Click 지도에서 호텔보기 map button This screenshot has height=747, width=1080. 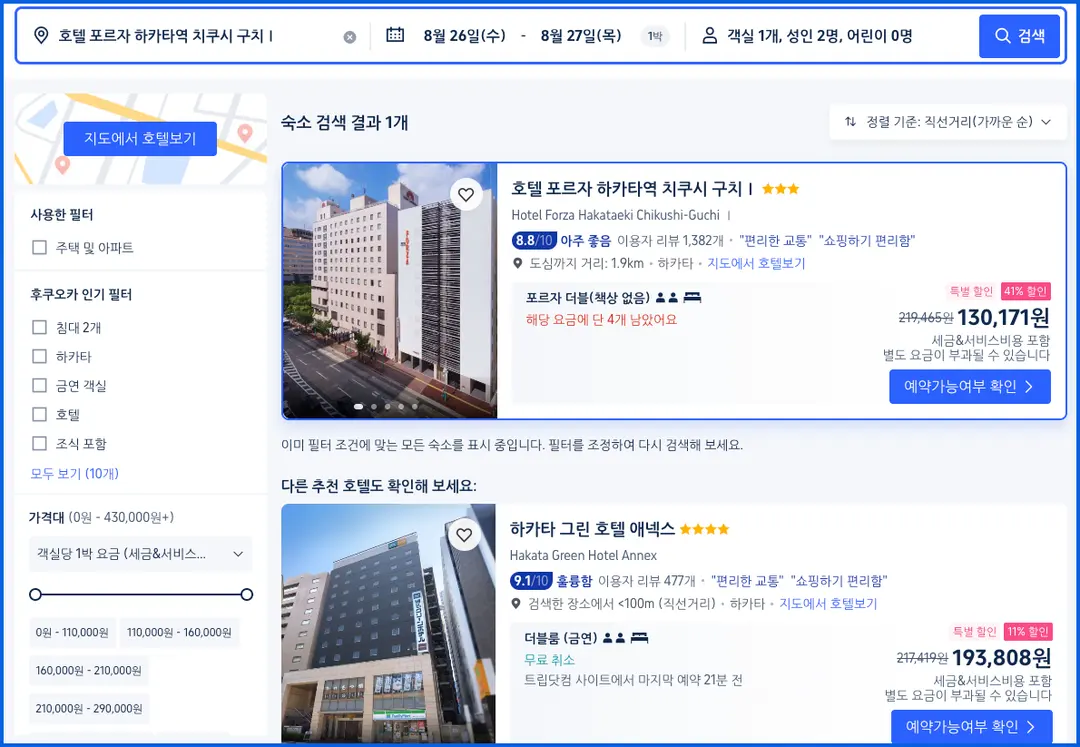click(x=141, y=138)
